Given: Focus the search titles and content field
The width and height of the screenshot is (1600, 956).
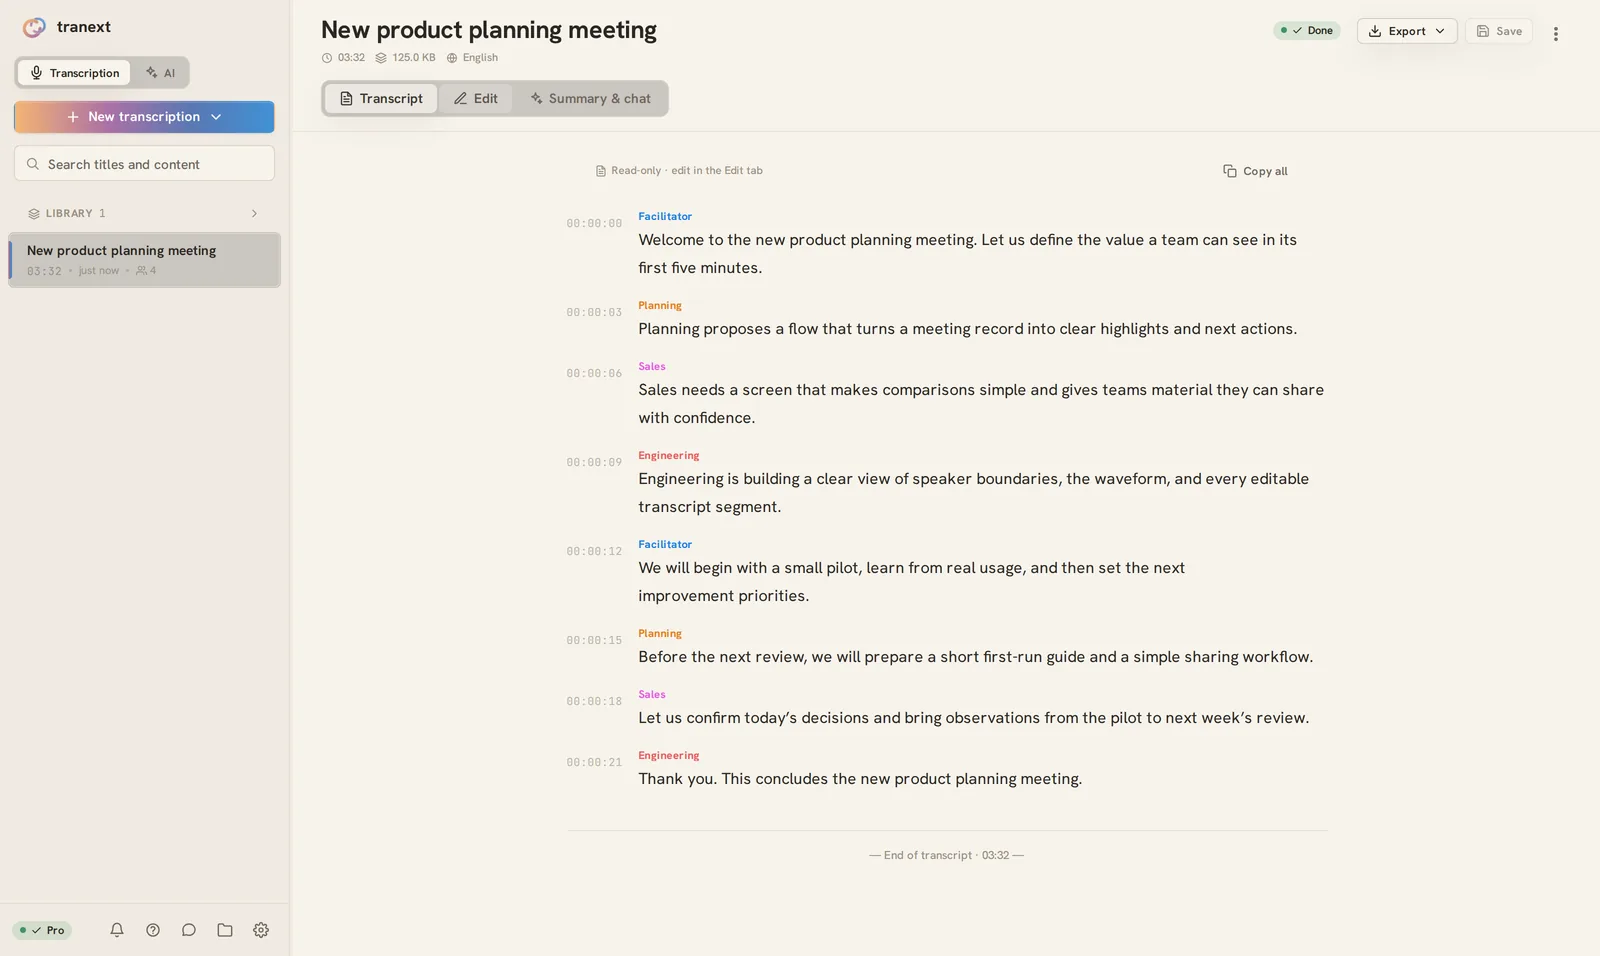Looking at the screenshot, I should click(x=144, y=164).
